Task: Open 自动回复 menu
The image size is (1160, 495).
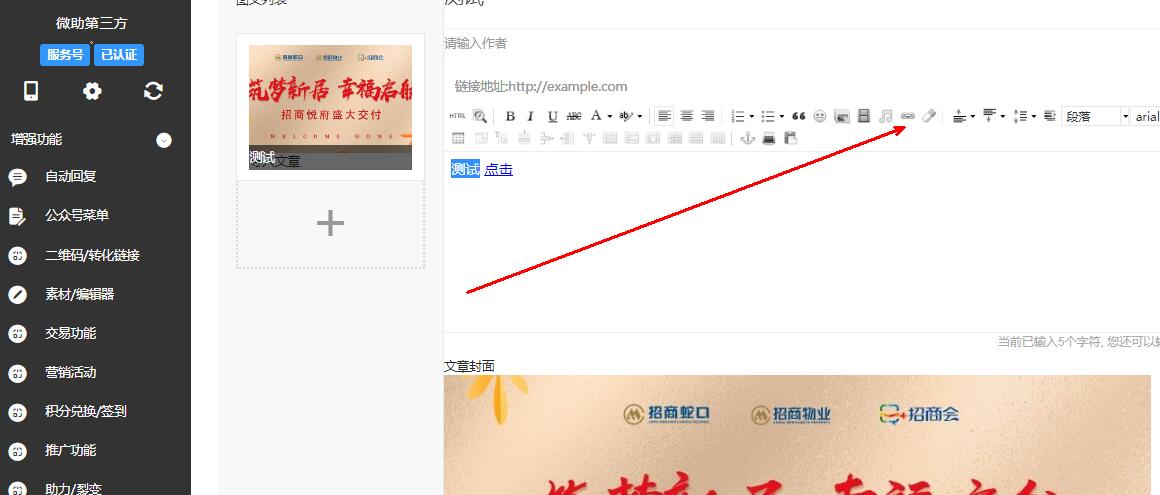Action: pyautogui.click(x=71, y=177)
